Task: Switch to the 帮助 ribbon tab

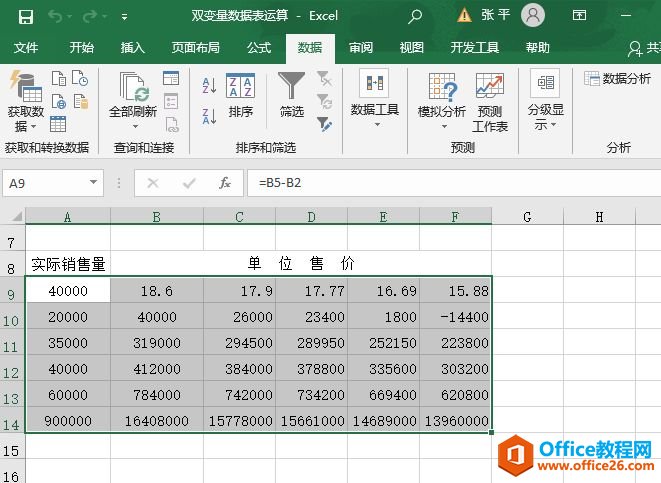Action: (x=537, y=48)
